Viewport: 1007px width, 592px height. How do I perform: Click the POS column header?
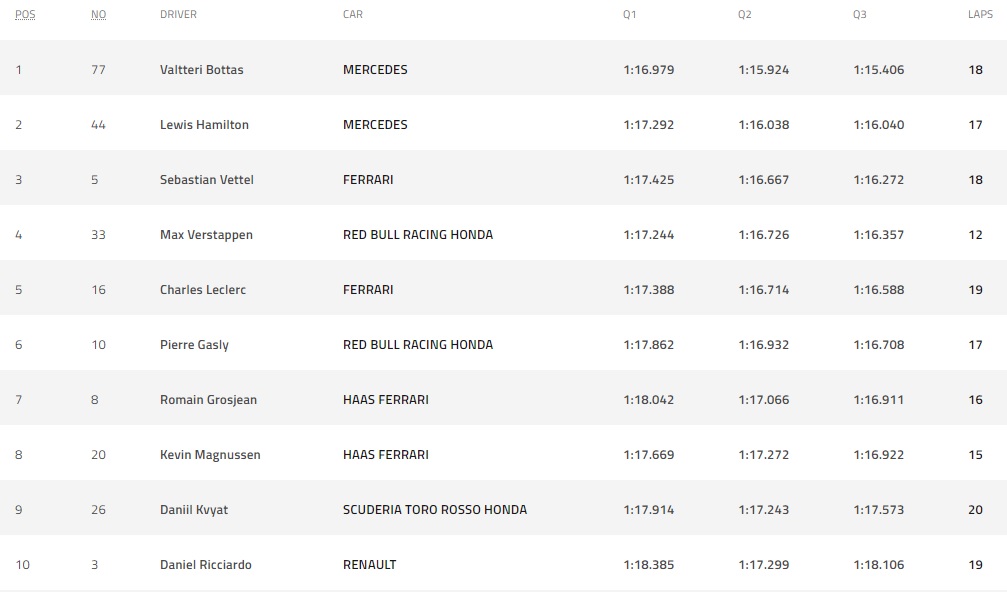pyautogui.click(x=25, y=14)
